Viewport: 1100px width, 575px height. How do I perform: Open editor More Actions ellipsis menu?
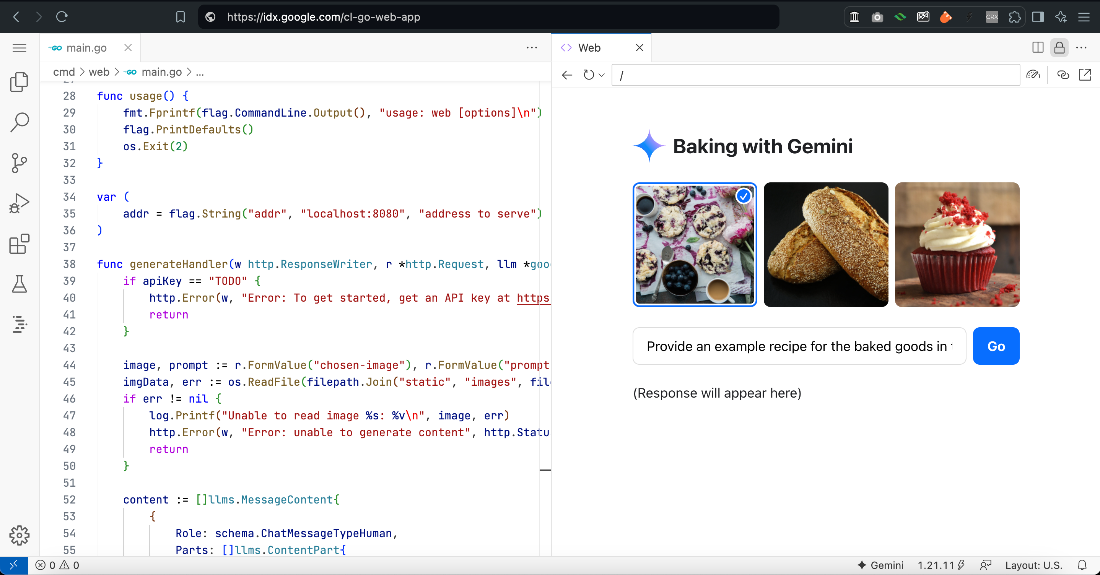(x=532, y=48)
